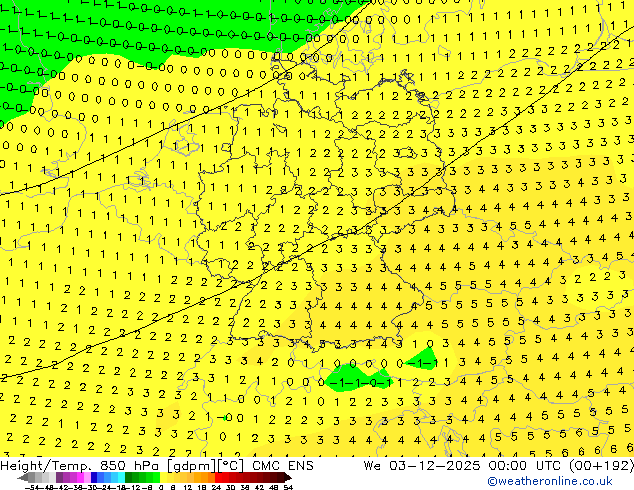Click the gray left arrow end of the legend
The image size is (634, 490).
(x=23, y=478)
